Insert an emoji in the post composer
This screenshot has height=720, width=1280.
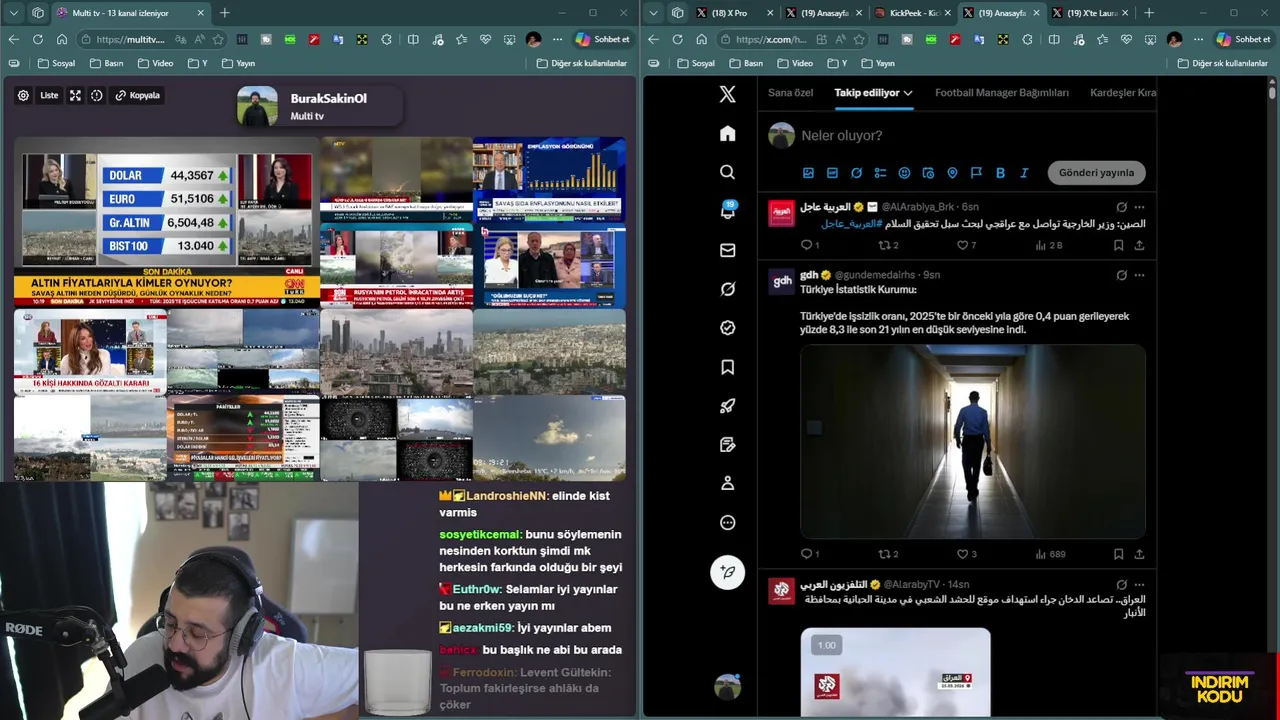904,173
